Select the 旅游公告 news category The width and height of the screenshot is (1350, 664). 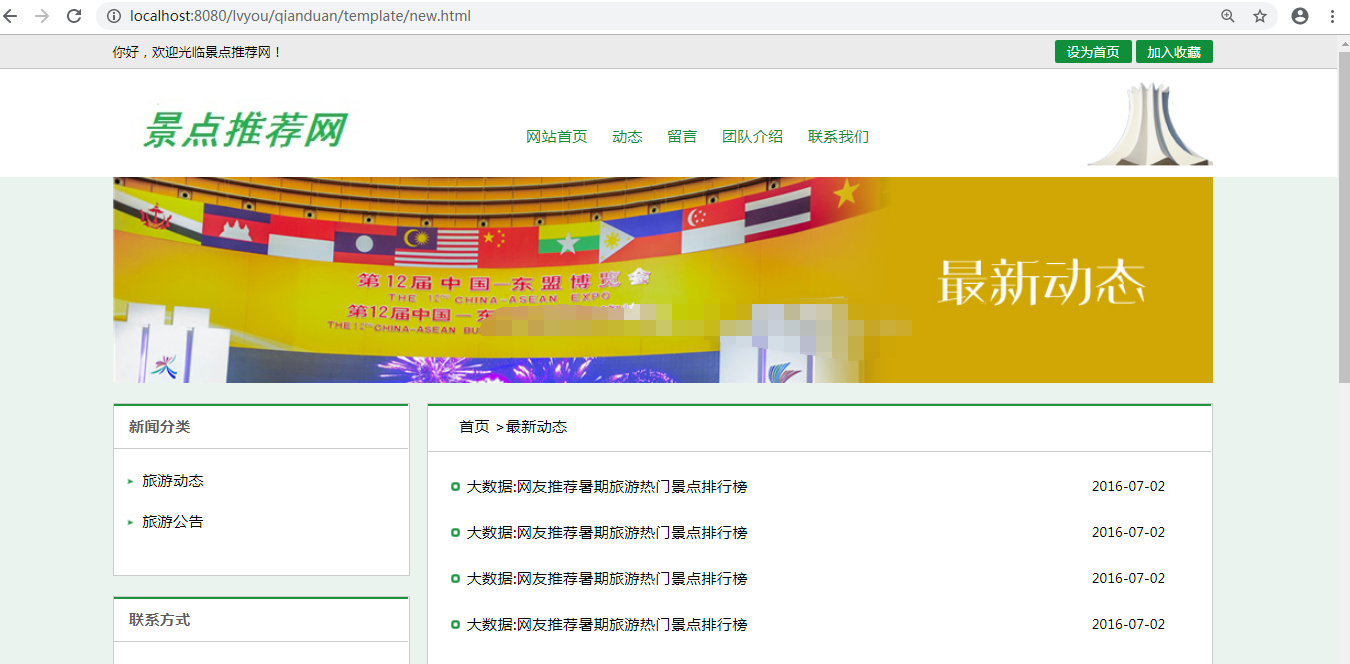pos(173,522)
